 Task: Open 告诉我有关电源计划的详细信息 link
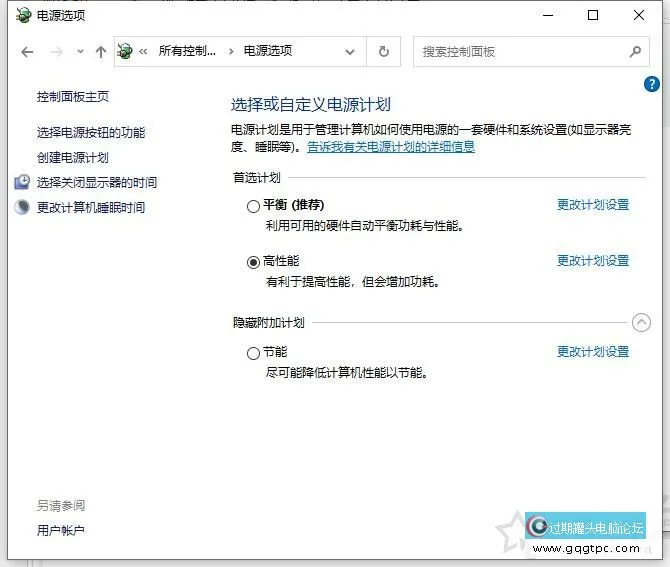[391, 147]
